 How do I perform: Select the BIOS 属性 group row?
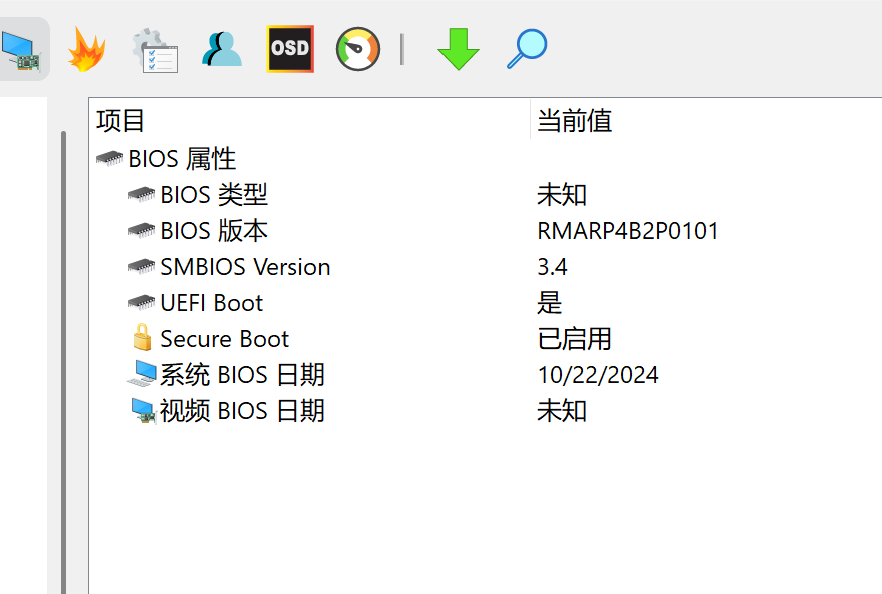(x=486, y=159)
